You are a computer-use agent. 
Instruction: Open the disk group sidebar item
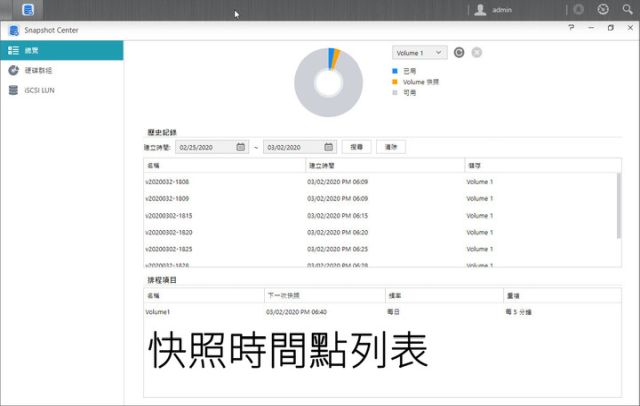point(62,71)
